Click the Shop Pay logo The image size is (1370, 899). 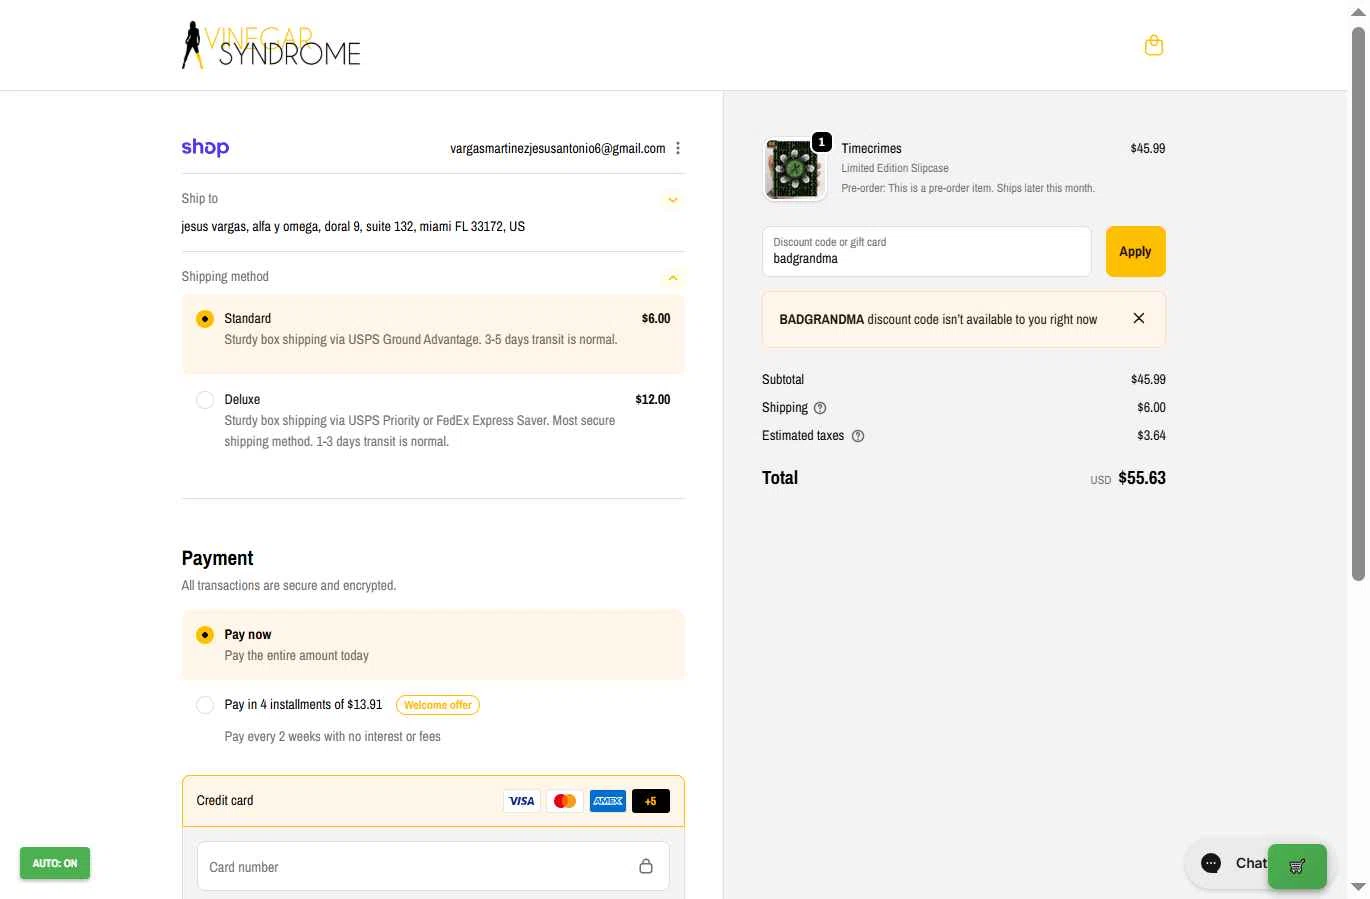[x=205, y=147]
